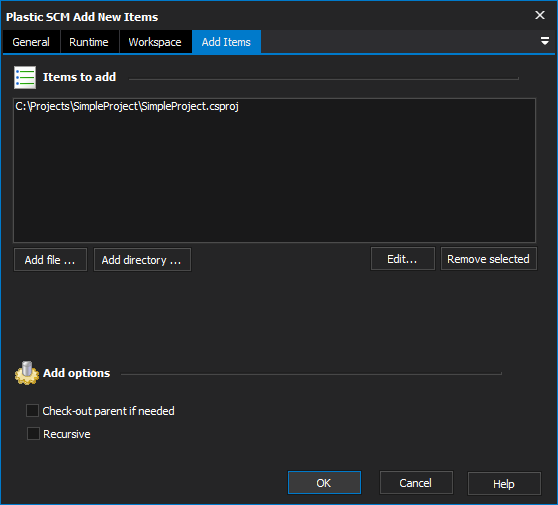
Task: Click Remove selected button
Action: [x=489, y=259]
